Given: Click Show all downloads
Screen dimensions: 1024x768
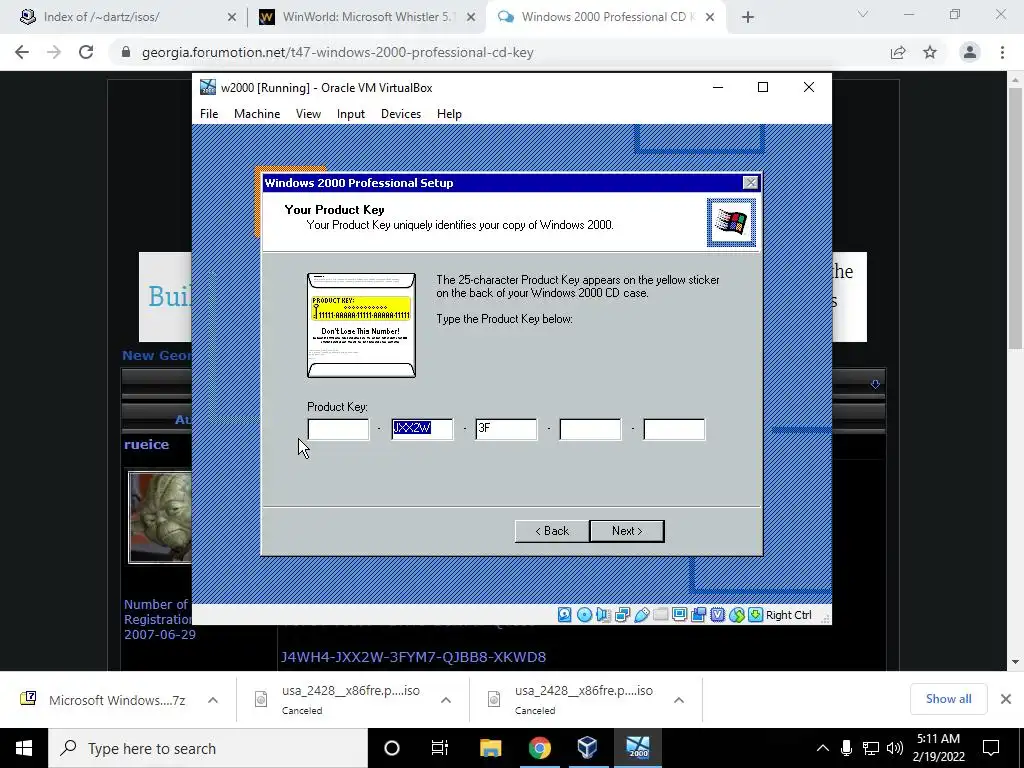Looking at the screenshot, I should (948, 699).
